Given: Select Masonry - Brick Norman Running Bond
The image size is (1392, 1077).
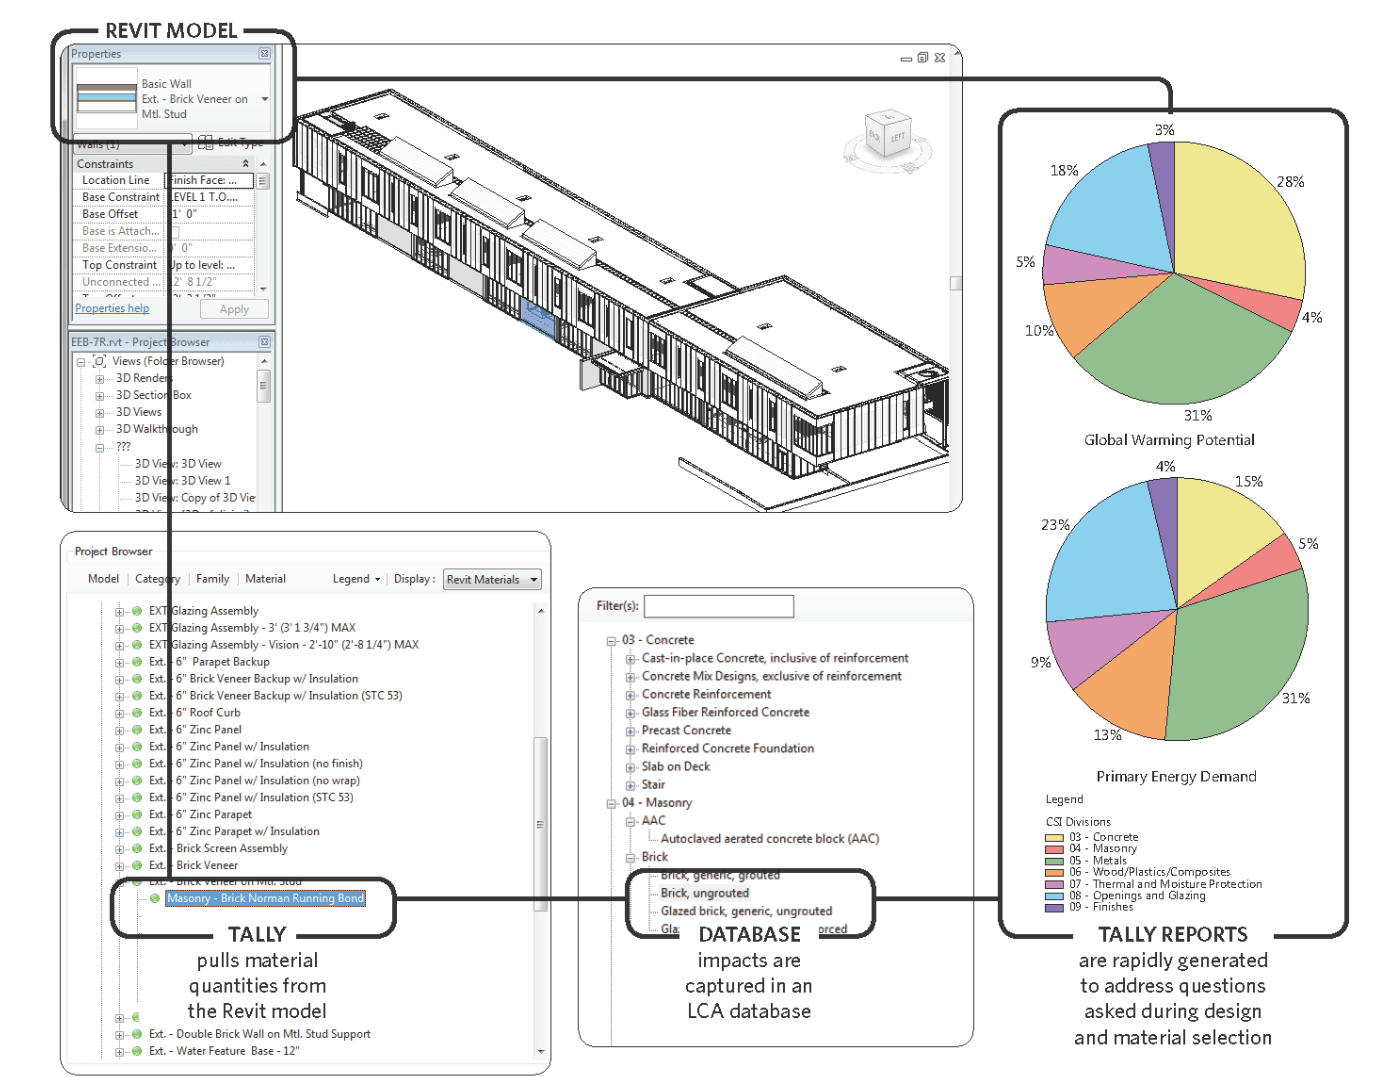Looking at the screenshot, I should pyautogui.click(x=265, y=898).
